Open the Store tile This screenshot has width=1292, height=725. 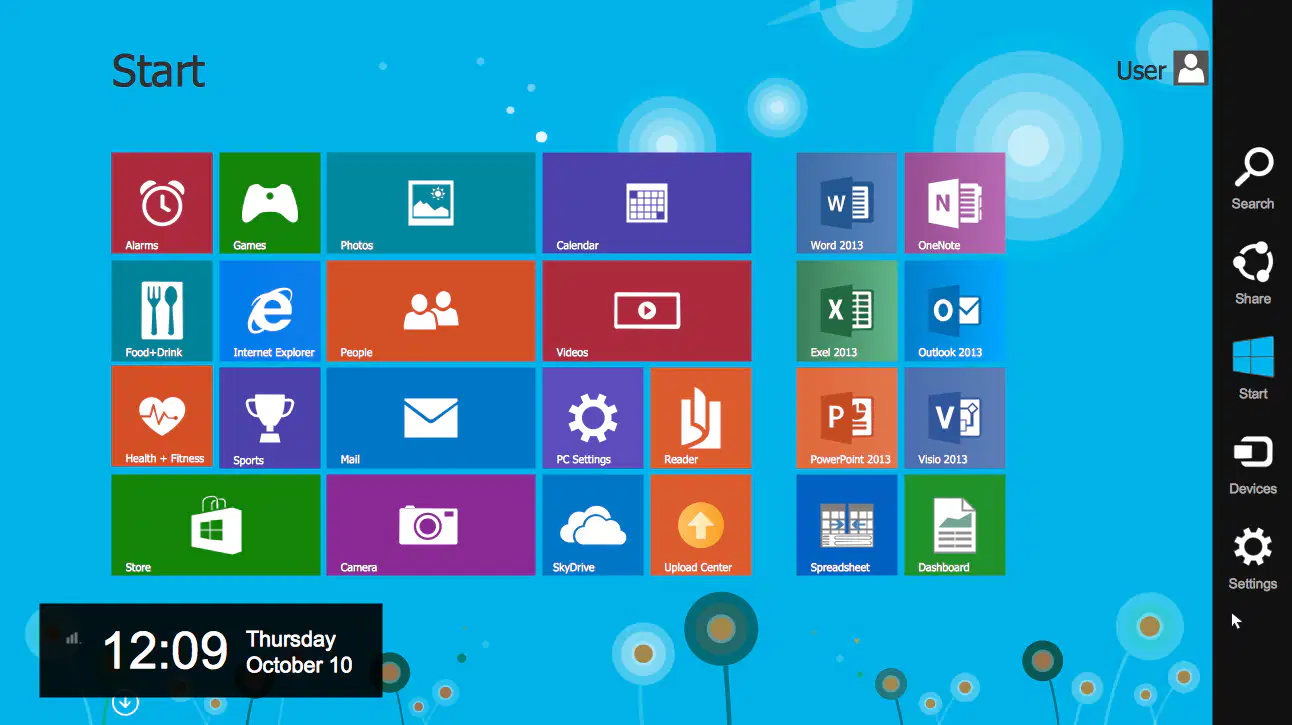coord(216,525)
